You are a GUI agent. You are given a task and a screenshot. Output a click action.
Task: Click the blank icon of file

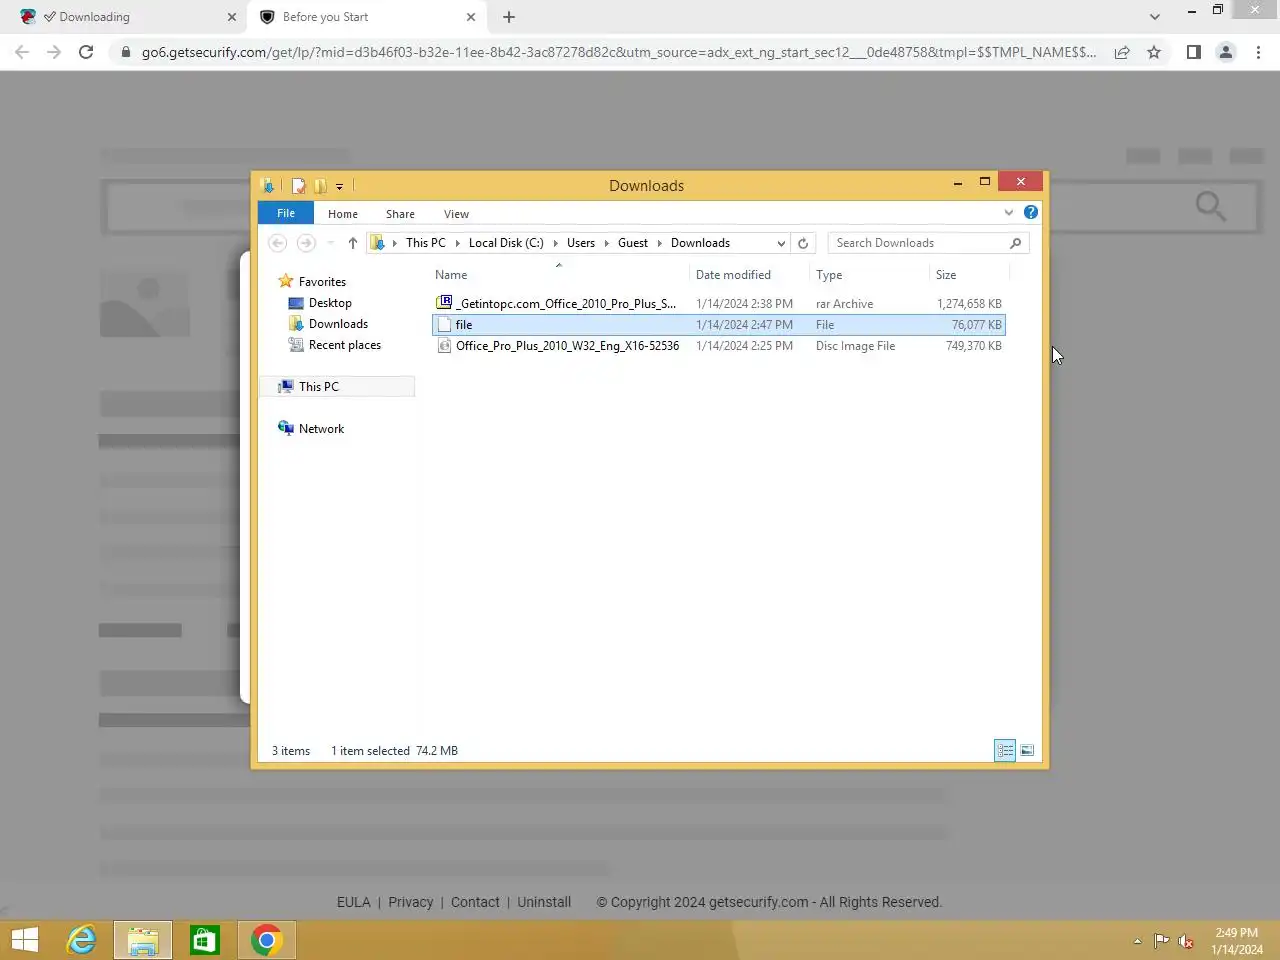(x=444, y=324)
